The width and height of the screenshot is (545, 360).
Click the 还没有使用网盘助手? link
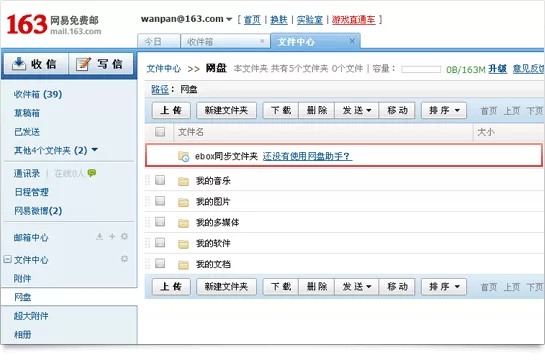click(307, 156)
